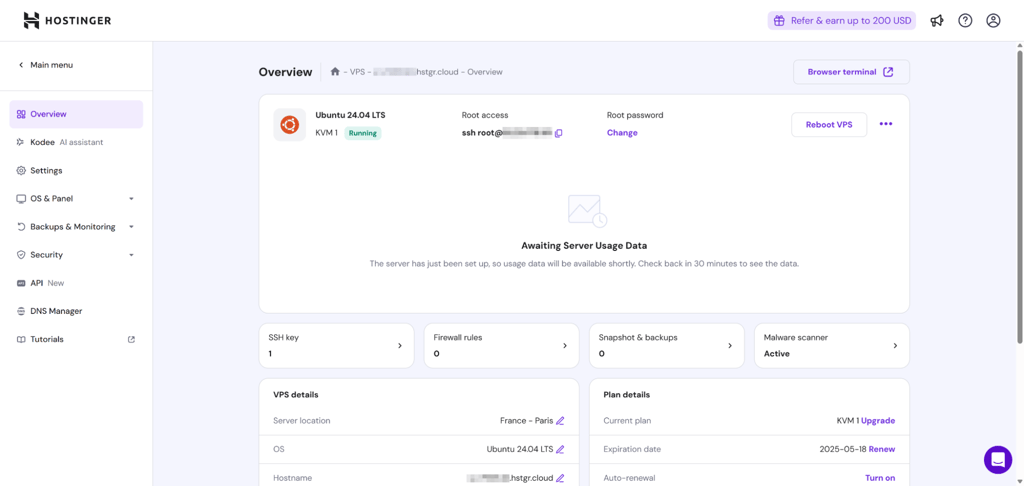The width and height of the screenshot is (1024, 486).
Task: Click the Security shield icon
Action: coord(21,255)
